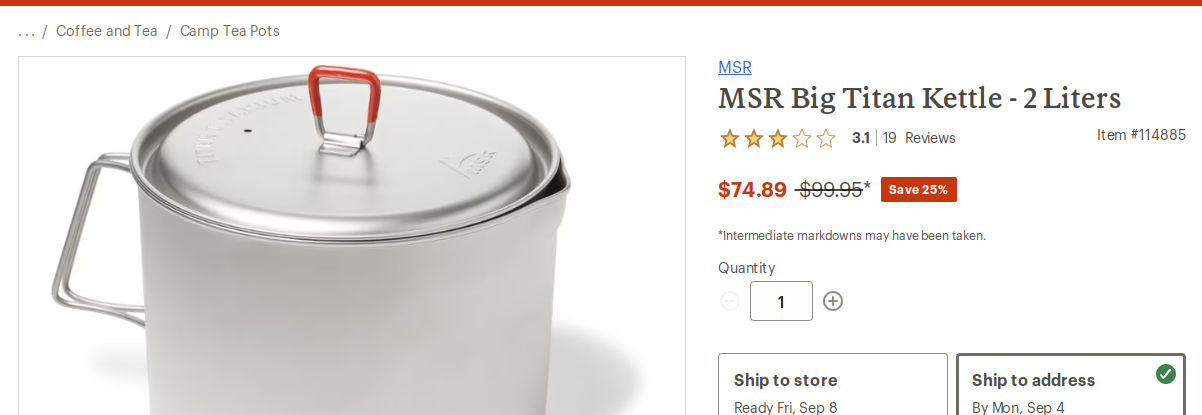Focus the Quantity input field

pyautogui.click(x=781, y=301)
